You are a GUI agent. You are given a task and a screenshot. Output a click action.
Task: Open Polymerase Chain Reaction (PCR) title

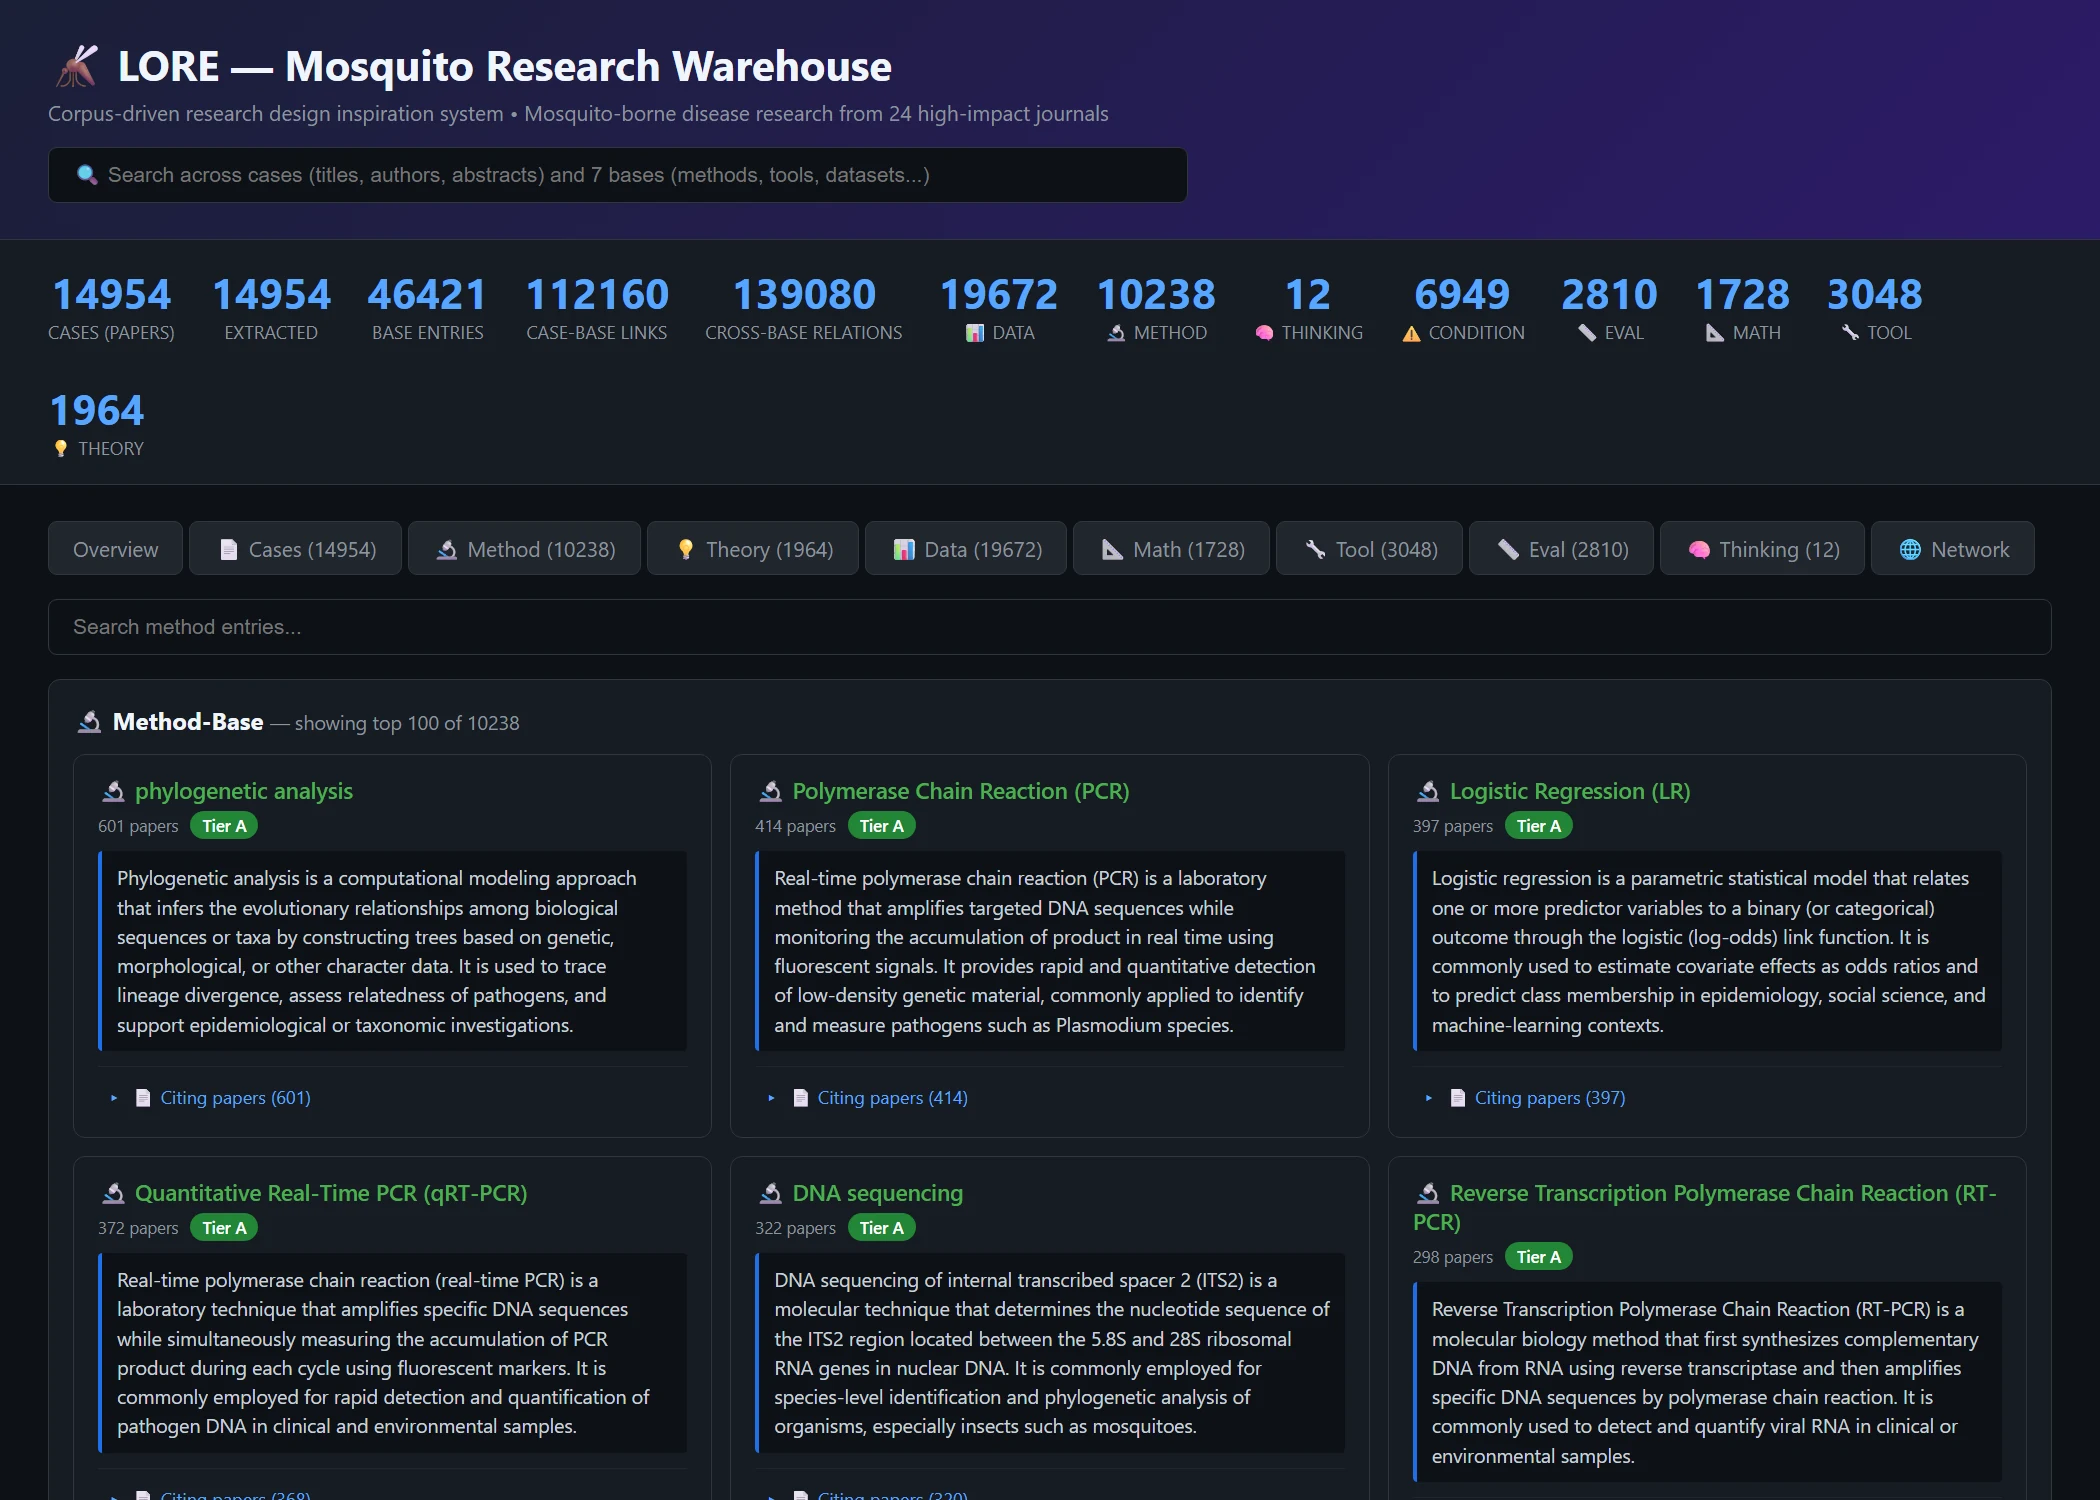coord(960,791)
